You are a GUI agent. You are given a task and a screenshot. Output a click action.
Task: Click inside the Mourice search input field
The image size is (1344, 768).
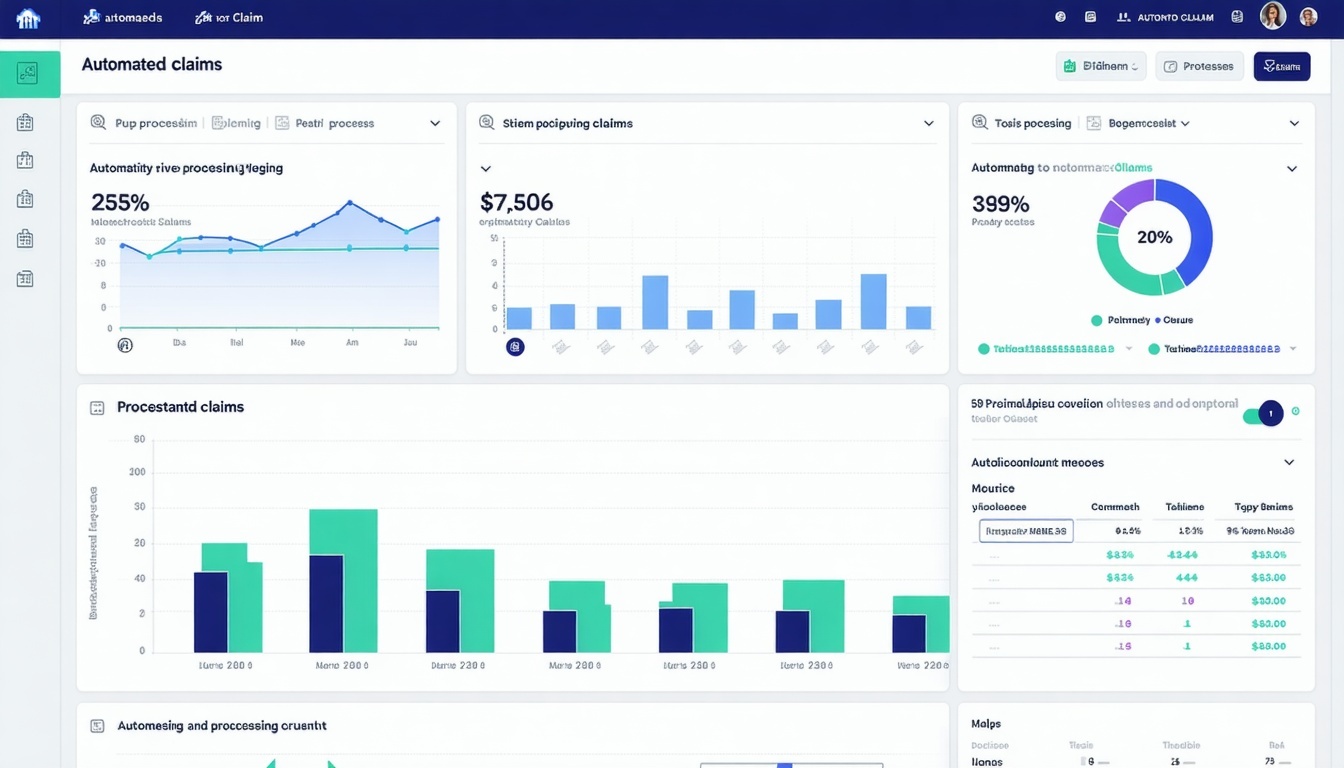pyautogui.click(x=1024, y=531)
